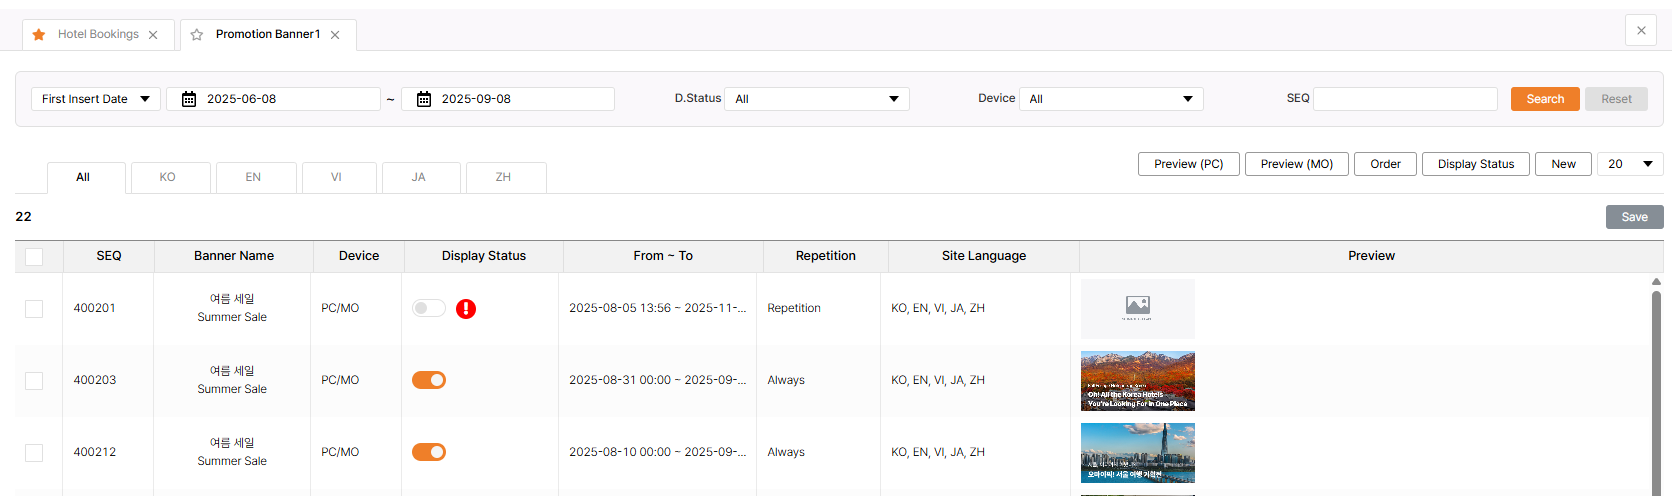Turn off display toggle for banner 400203
The image size is (1672, 496).
[429, 380]
